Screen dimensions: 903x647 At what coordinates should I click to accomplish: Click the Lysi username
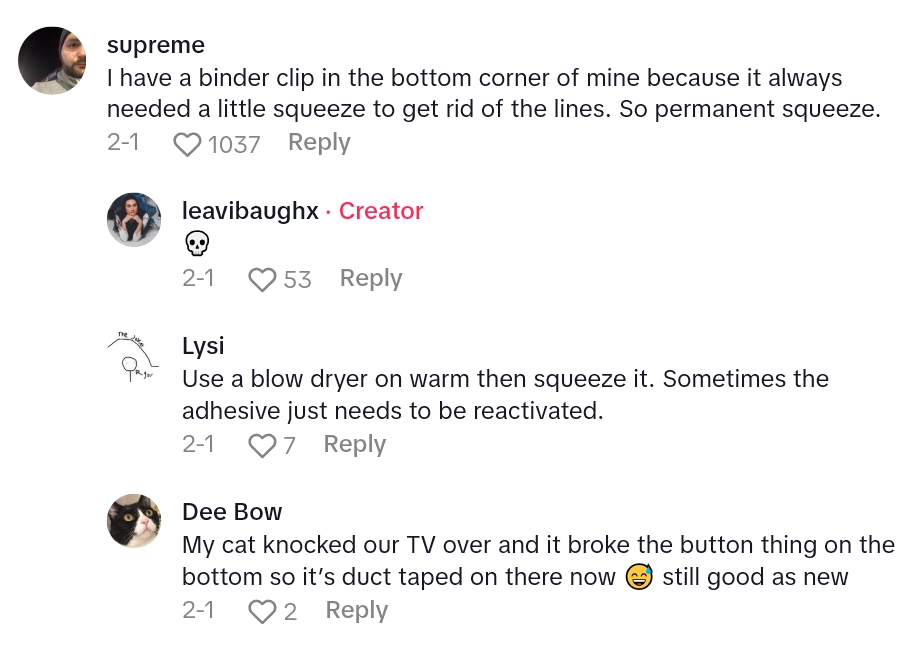[203, 346]
